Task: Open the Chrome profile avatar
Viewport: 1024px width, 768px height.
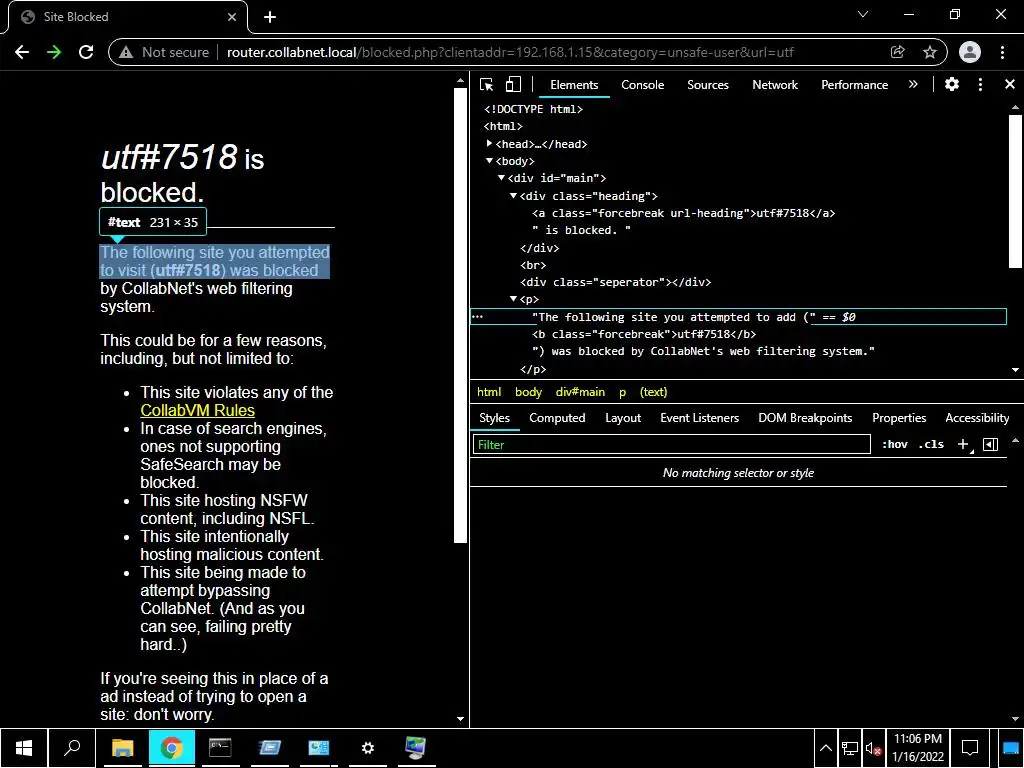Action: pos(970,52)
